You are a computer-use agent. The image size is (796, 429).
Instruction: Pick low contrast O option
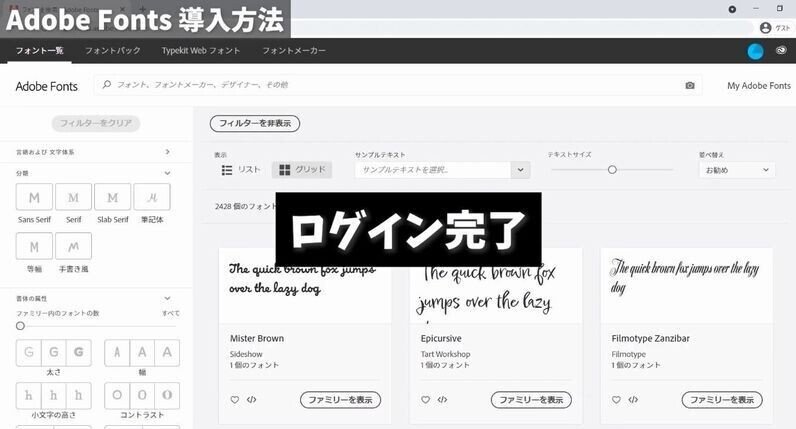pos(117,395)
